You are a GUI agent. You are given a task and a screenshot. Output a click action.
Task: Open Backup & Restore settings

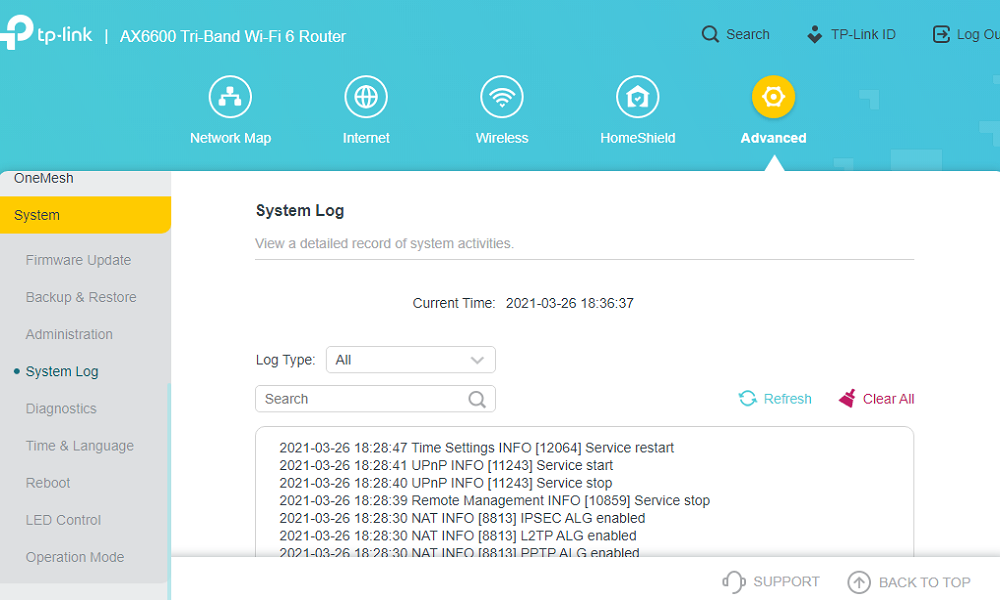81,297
